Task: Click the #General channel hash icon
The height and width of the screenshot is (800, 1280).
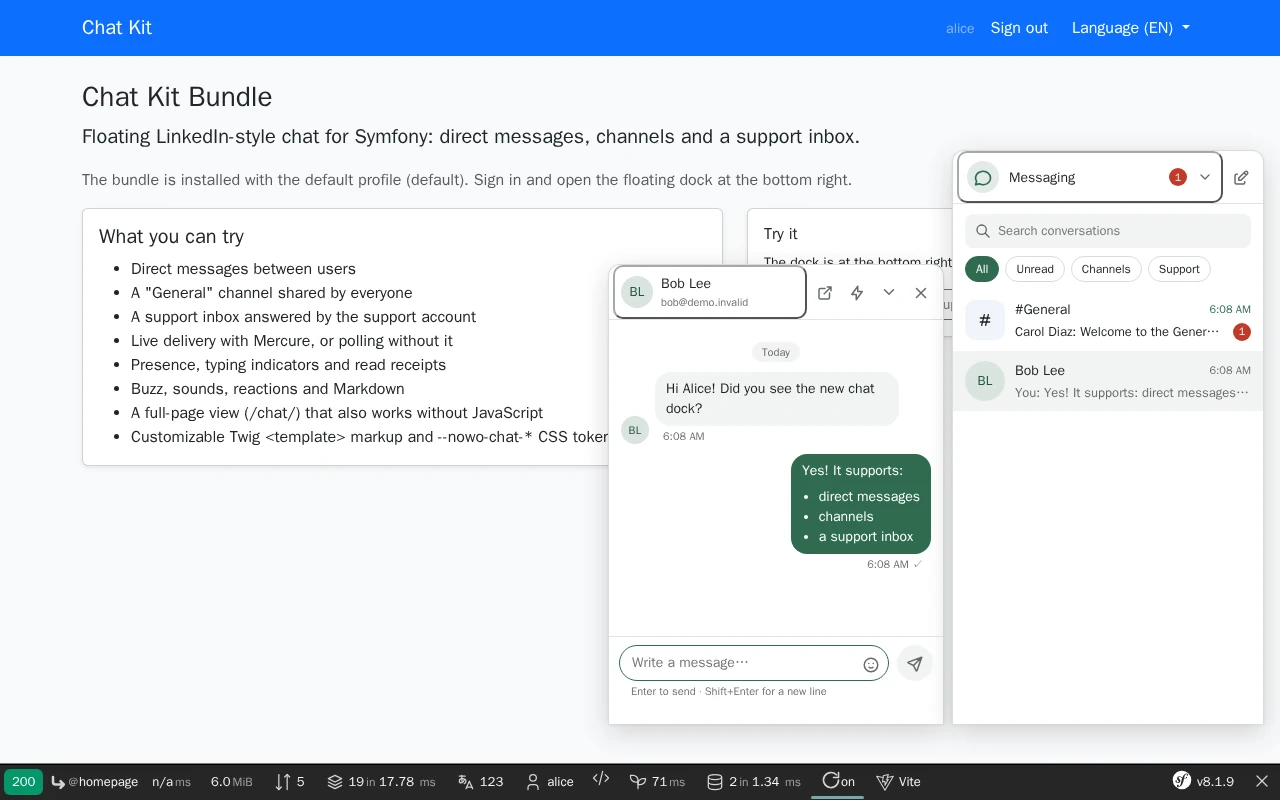Action: 985,320
